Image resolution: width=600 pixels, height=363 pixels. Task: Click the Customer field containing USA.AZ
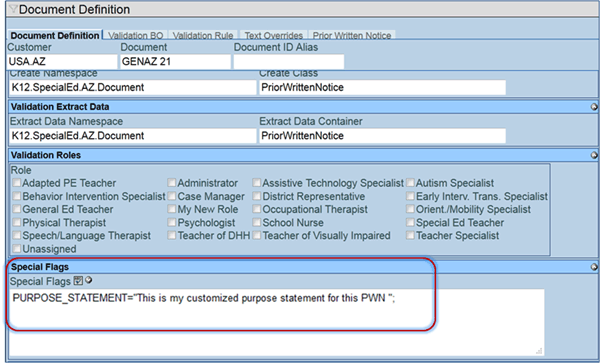point(62,62)
